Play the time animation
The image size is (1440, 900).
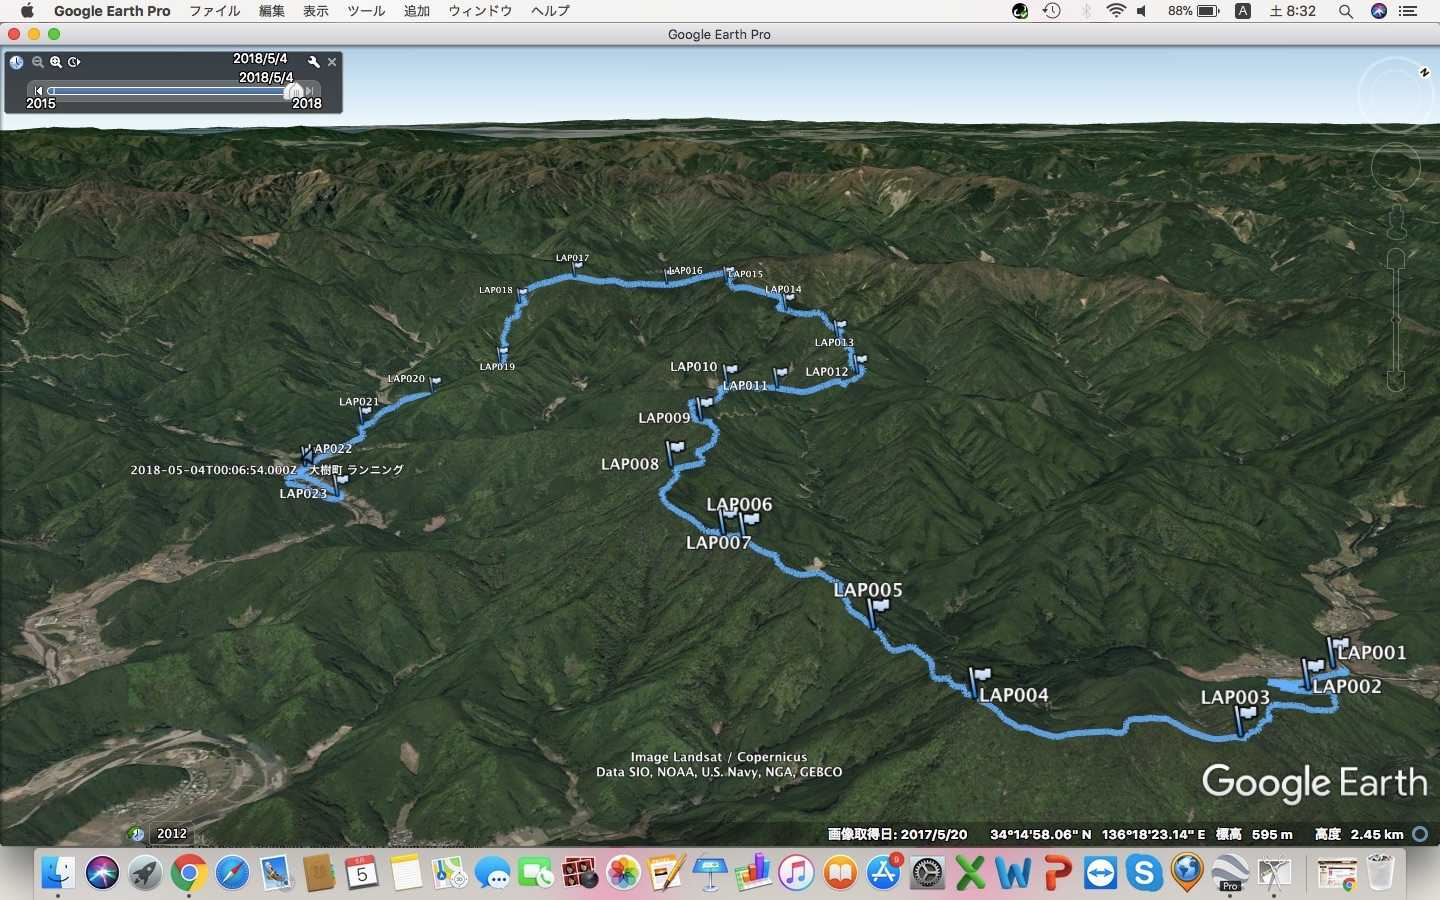click(x=74, y=62)
